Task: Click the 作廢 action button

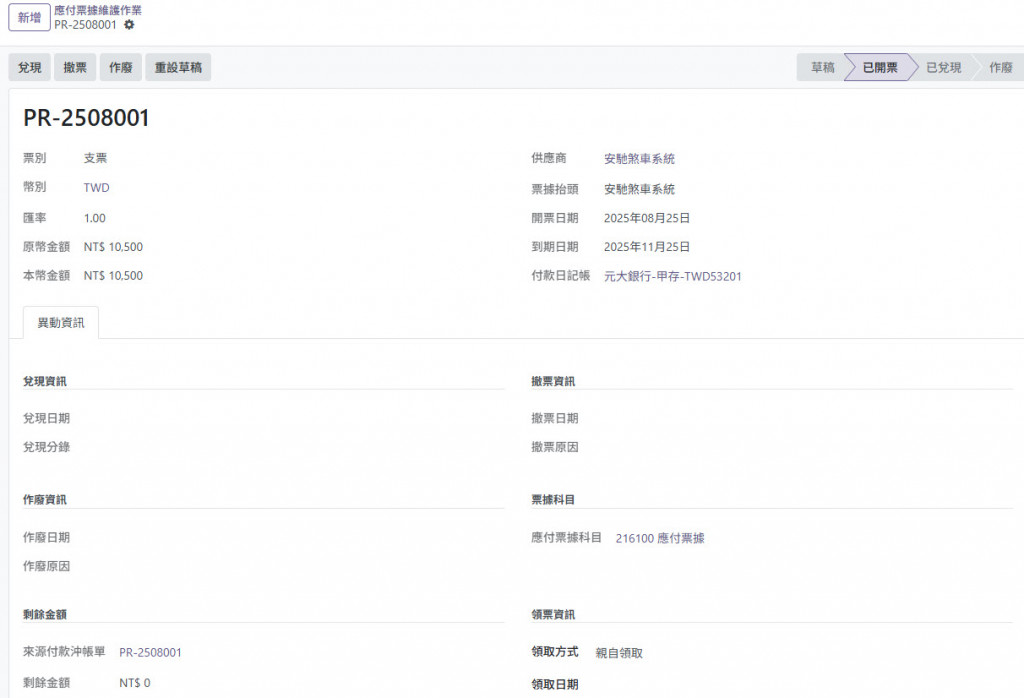Action: (121, 67)
